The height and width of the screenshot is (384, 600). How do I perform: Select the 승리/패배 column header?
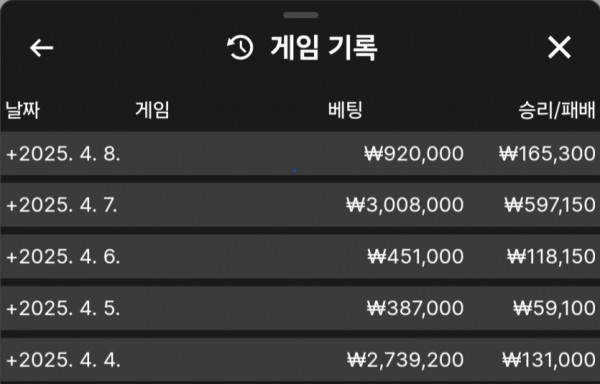coord(557,110)
